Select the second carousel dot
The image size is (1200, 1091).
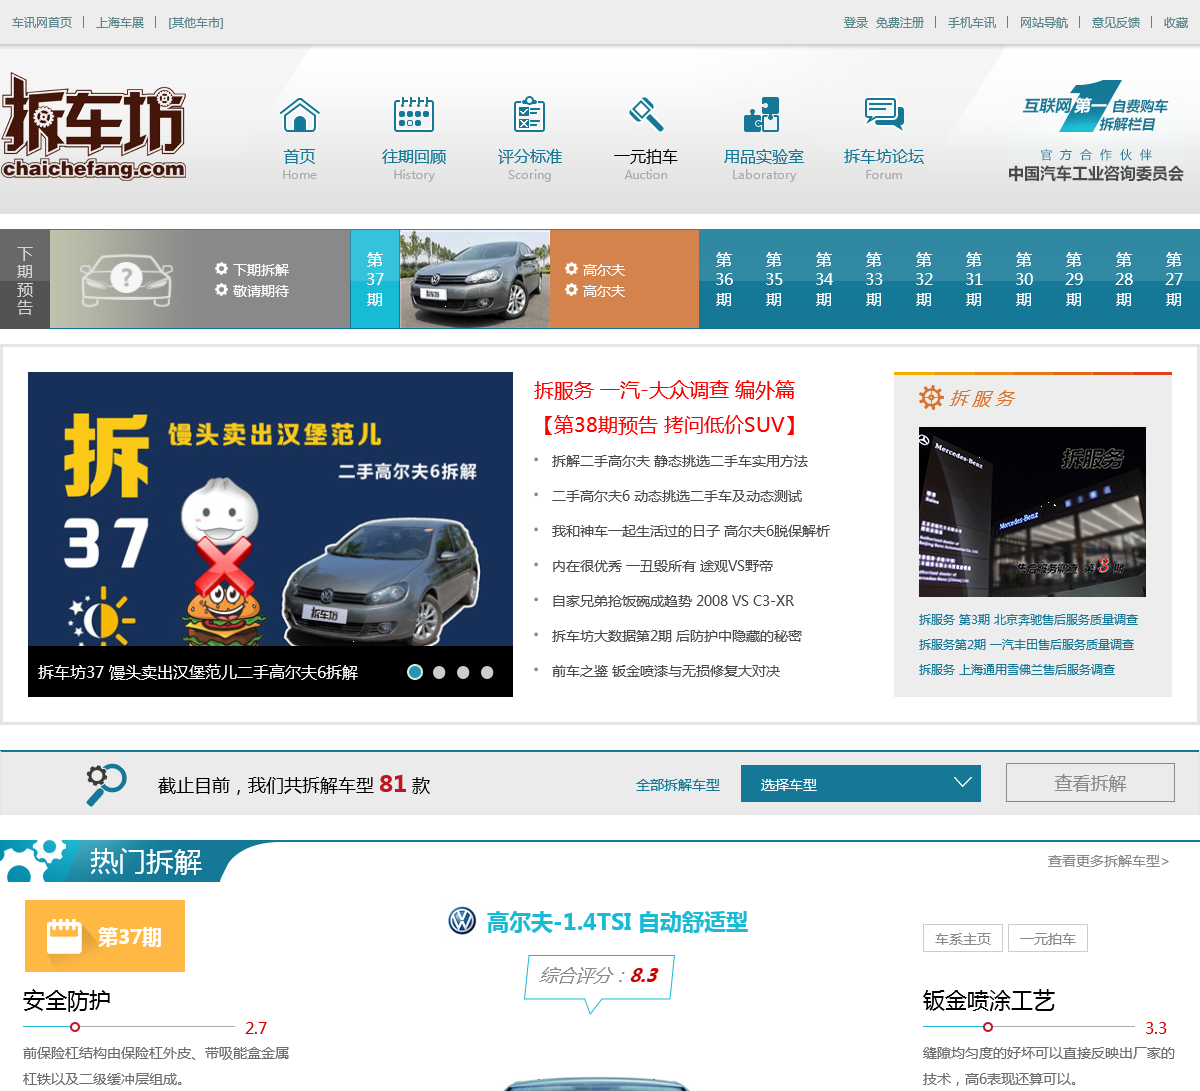(x=439, y=672)
